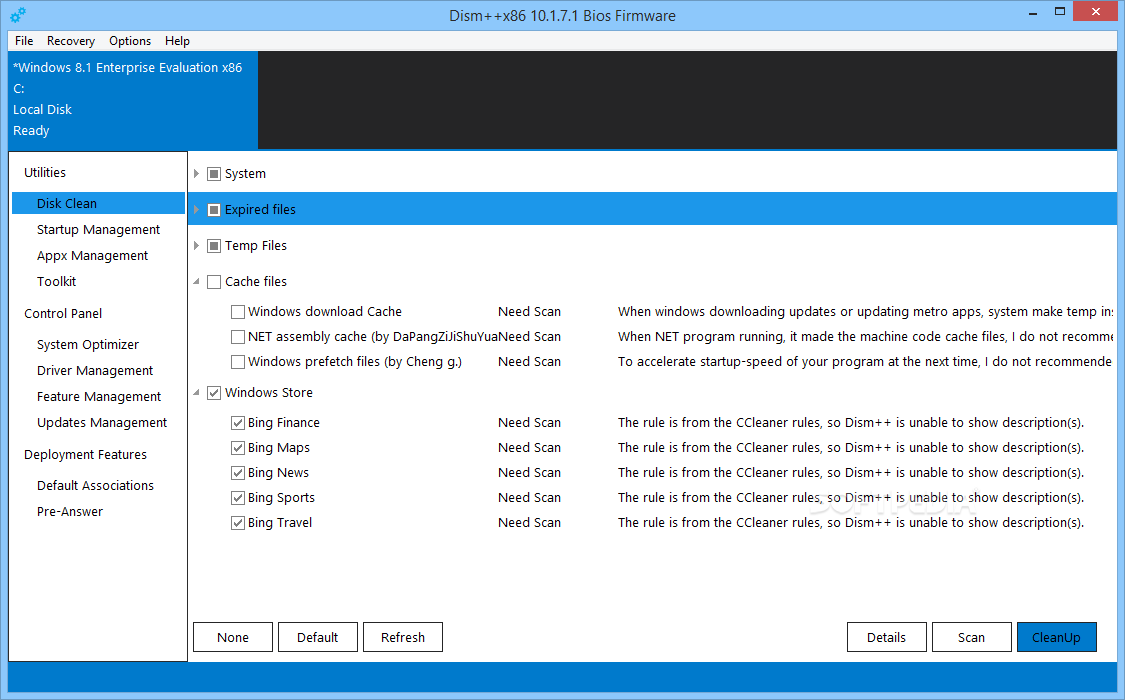Select Disk Clean in the sidebar
Viewport: 1125px width, 700px height.
98,203
